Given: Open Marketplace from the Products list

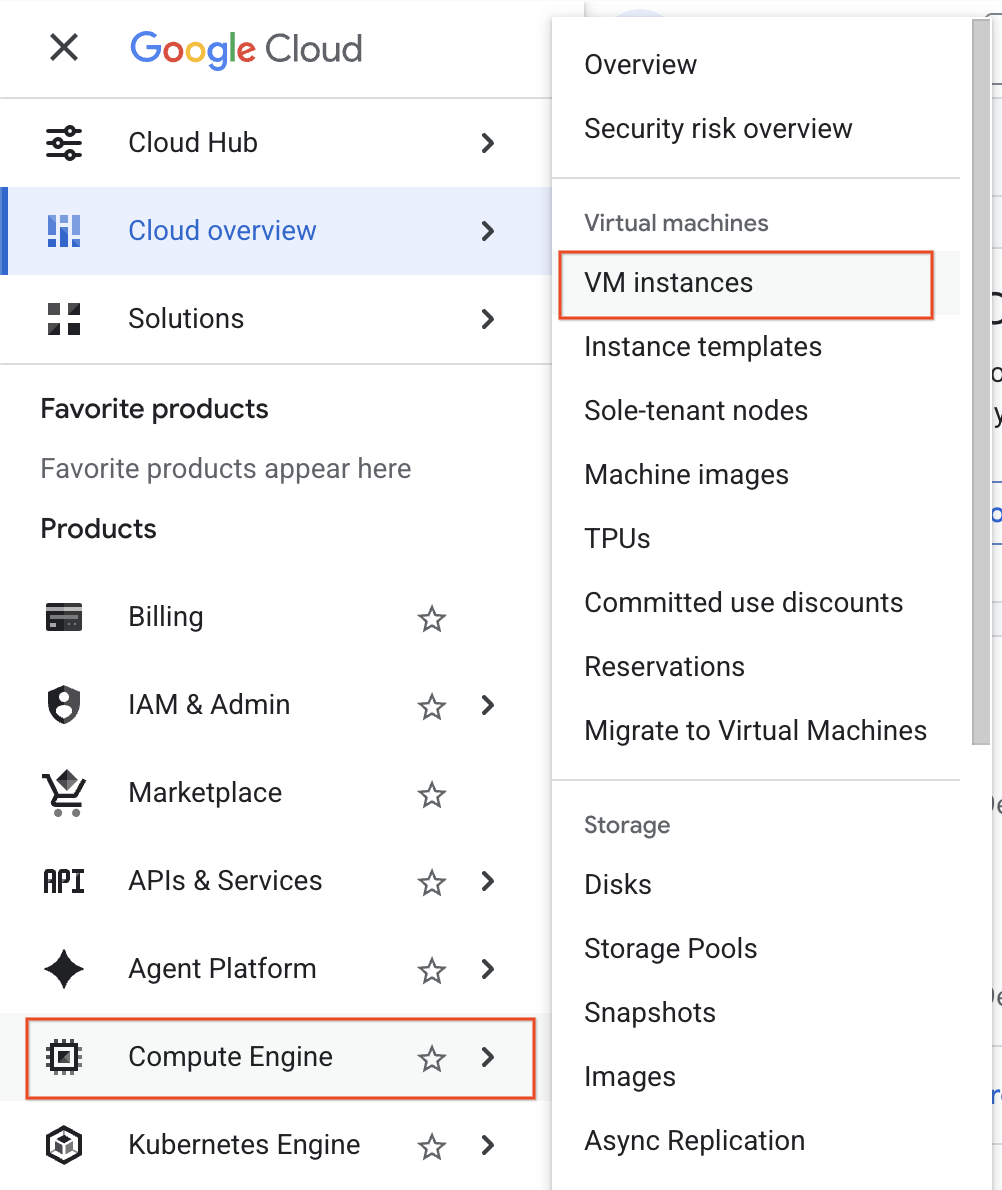Looking at the screenshot, I should click(x=276, y=793).
